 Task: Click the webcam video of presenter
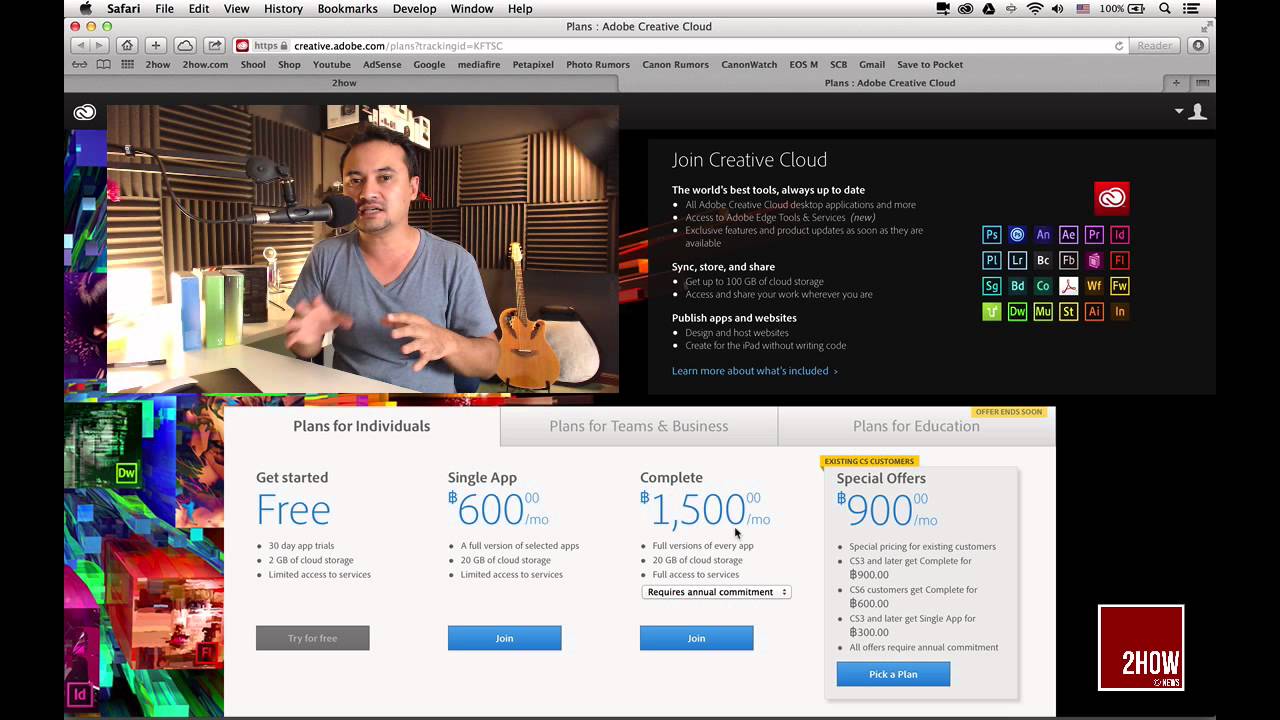[x=362, y=249]
